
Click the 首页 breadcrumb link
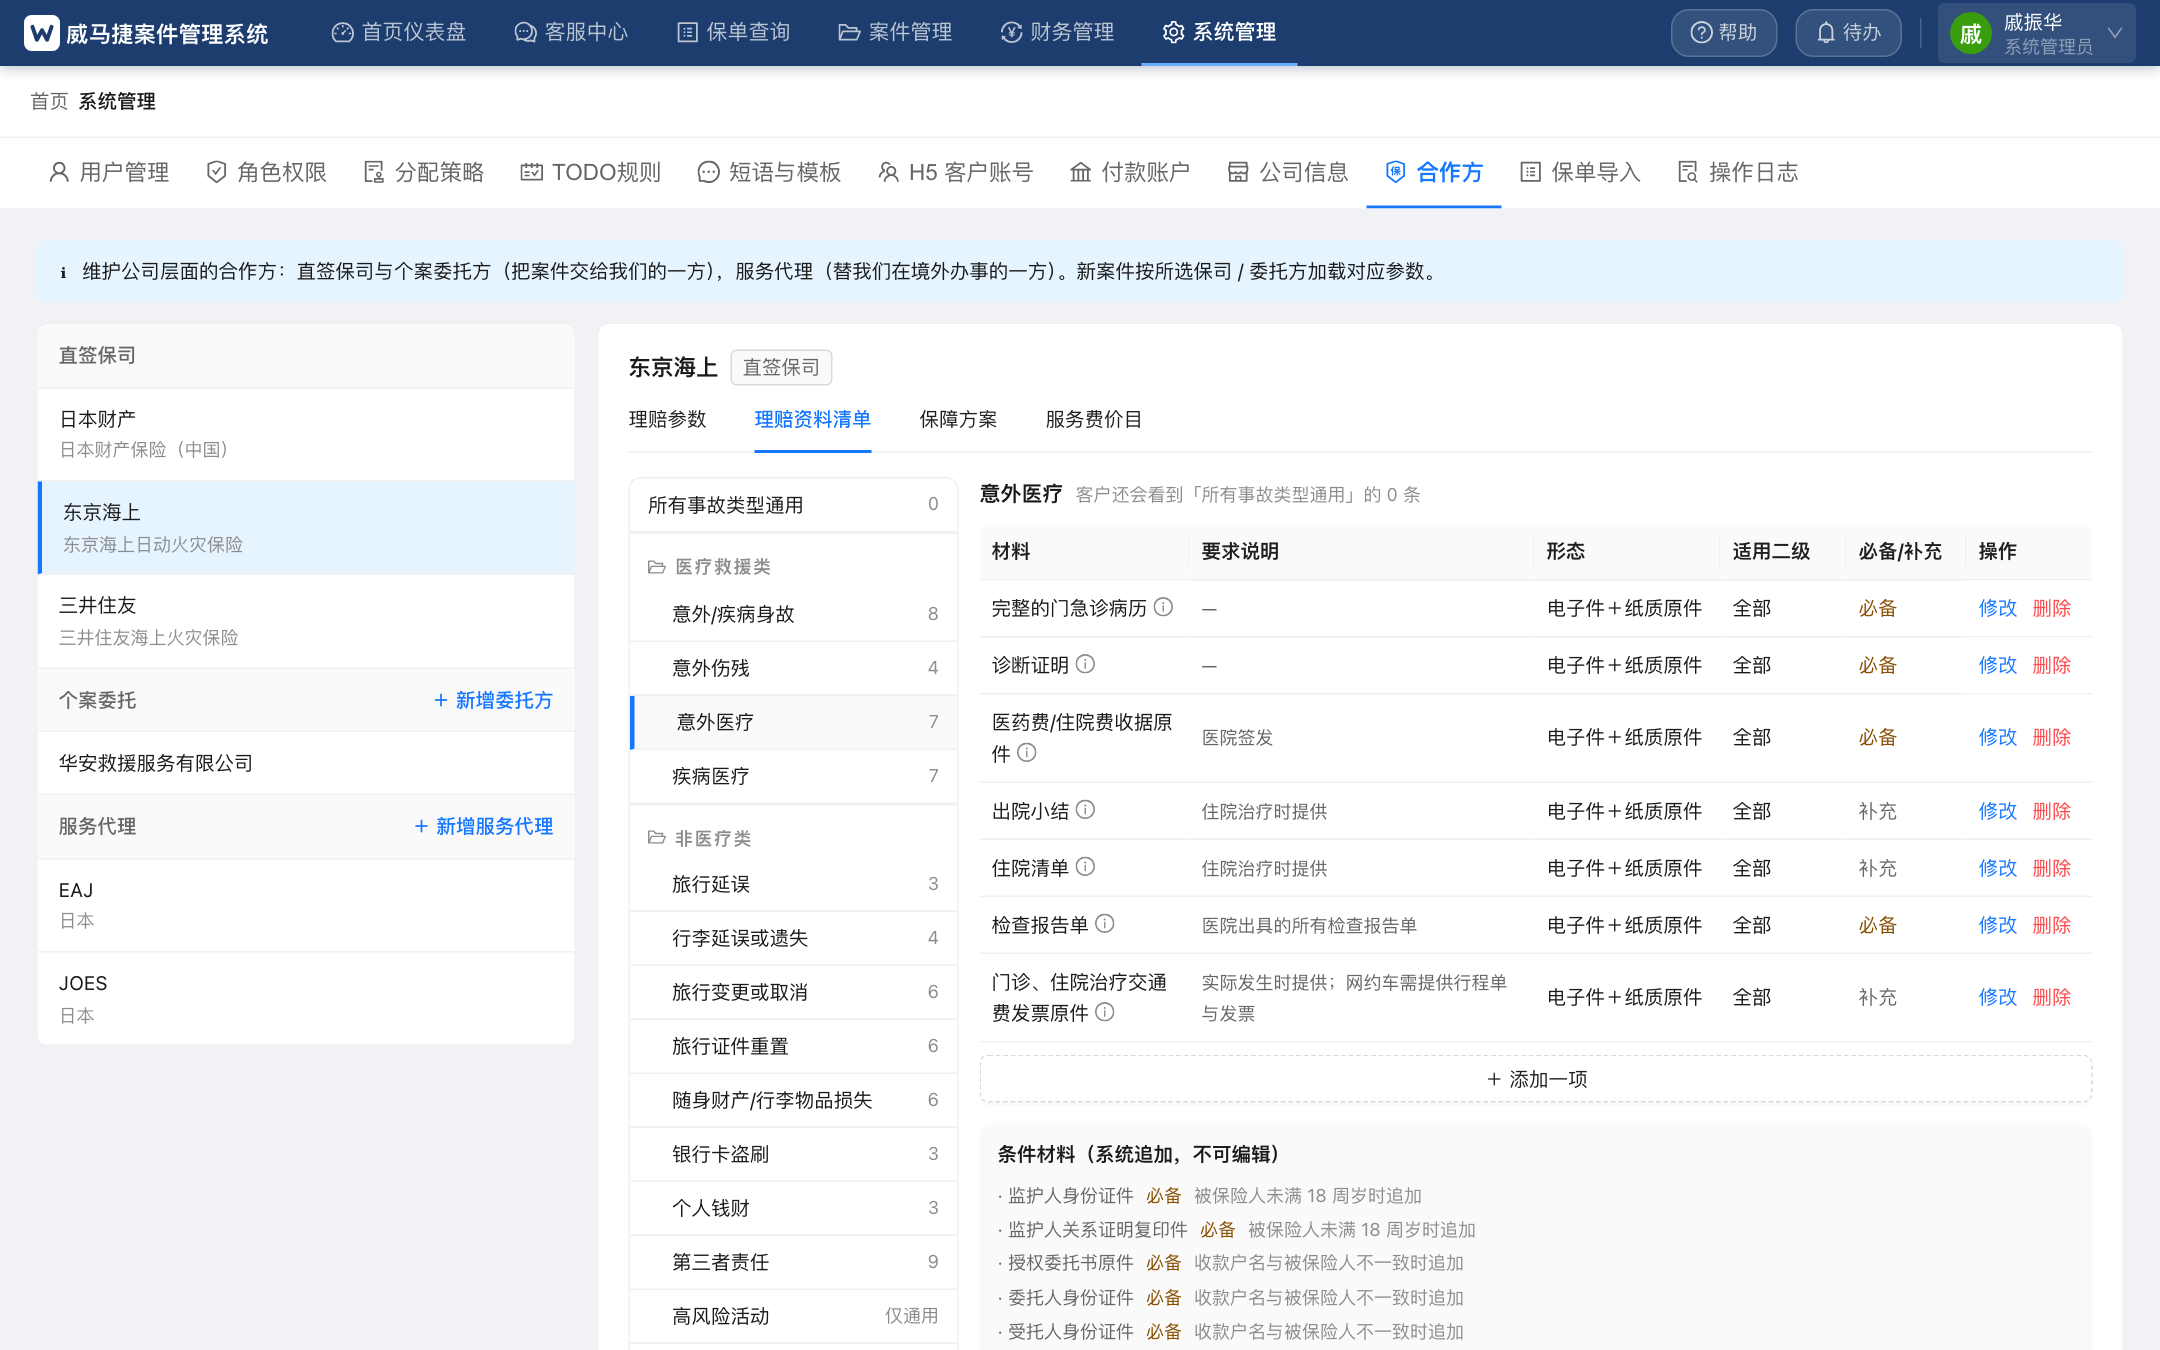49,101
